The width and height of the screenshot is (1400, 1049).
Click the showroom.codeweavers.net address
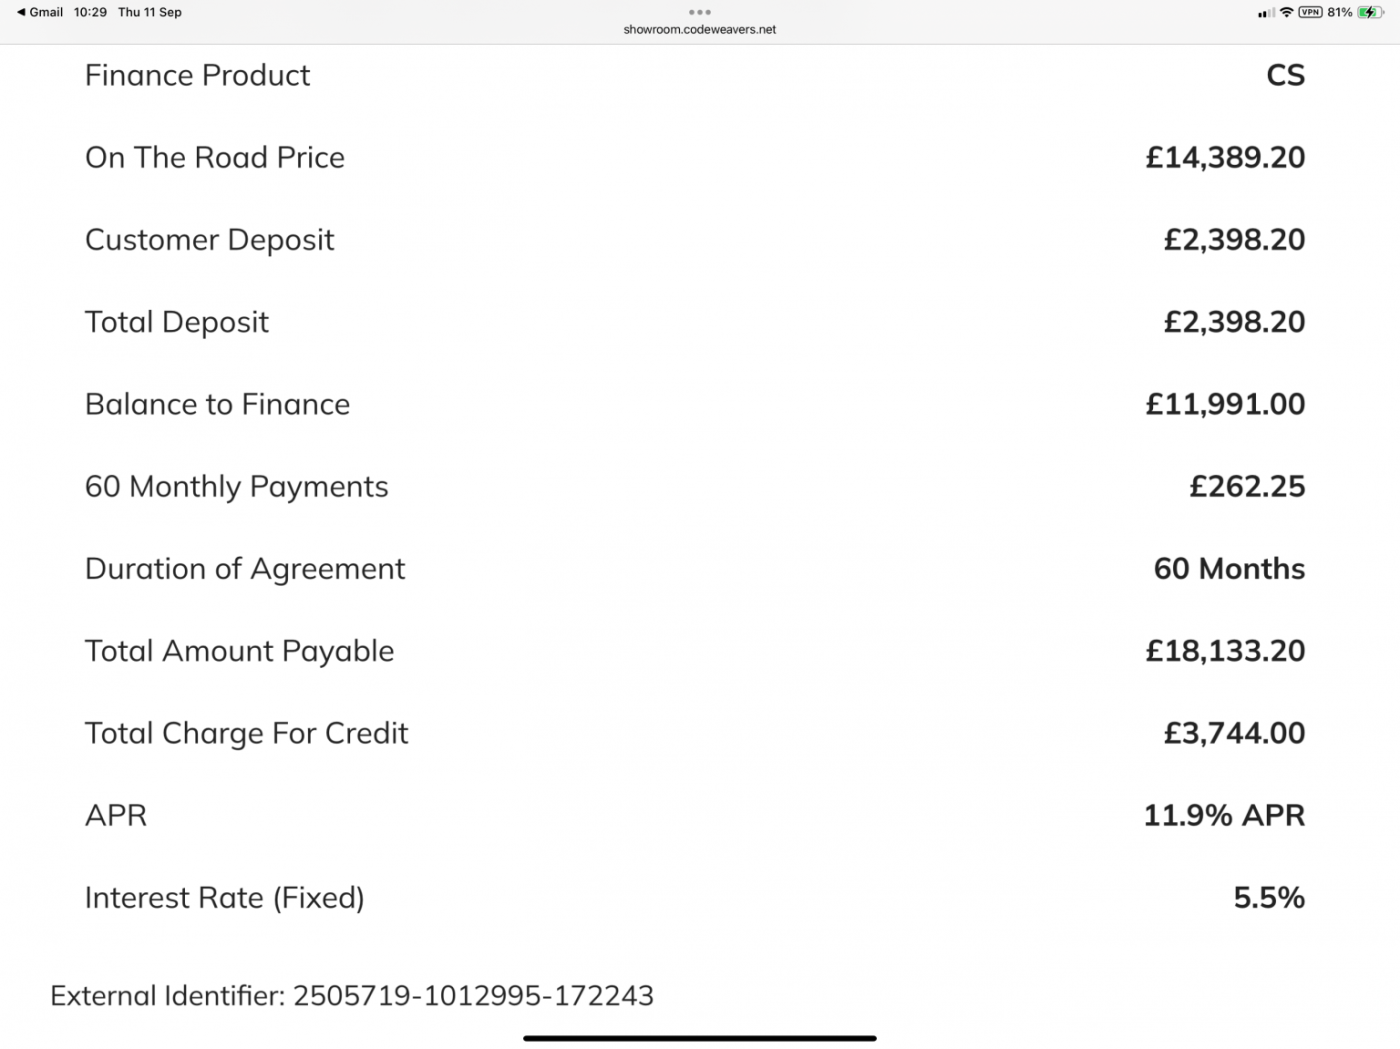pos(700,29)
